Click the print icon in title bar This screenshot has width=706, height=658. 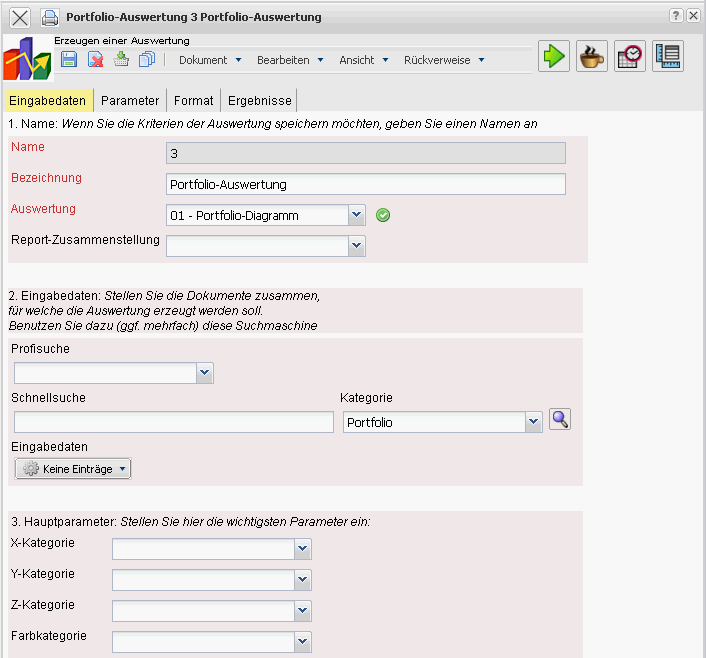coord(49,17)
